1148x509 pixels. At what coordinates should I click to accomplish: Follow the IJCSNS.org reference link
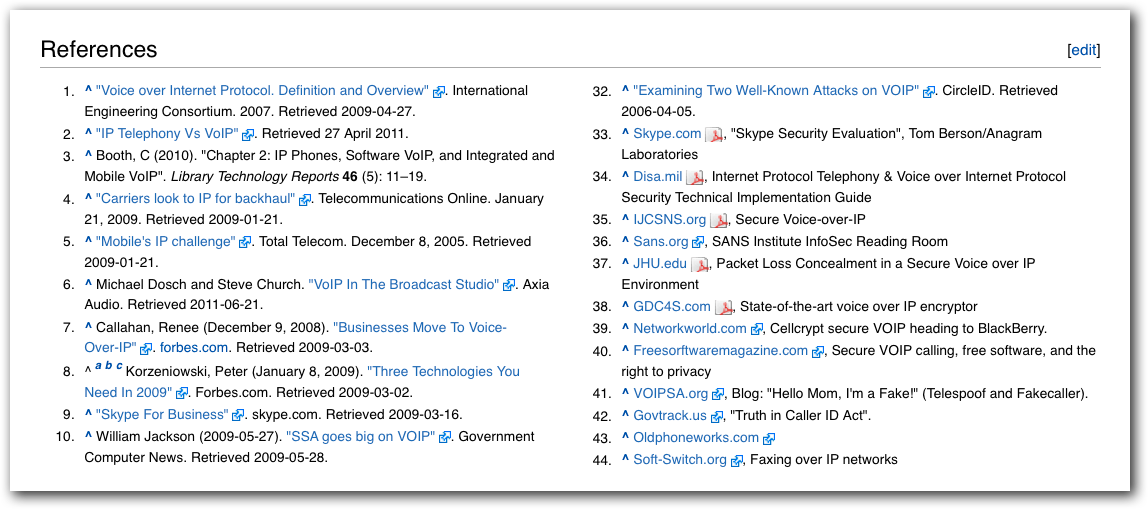[x=669, y=220]
